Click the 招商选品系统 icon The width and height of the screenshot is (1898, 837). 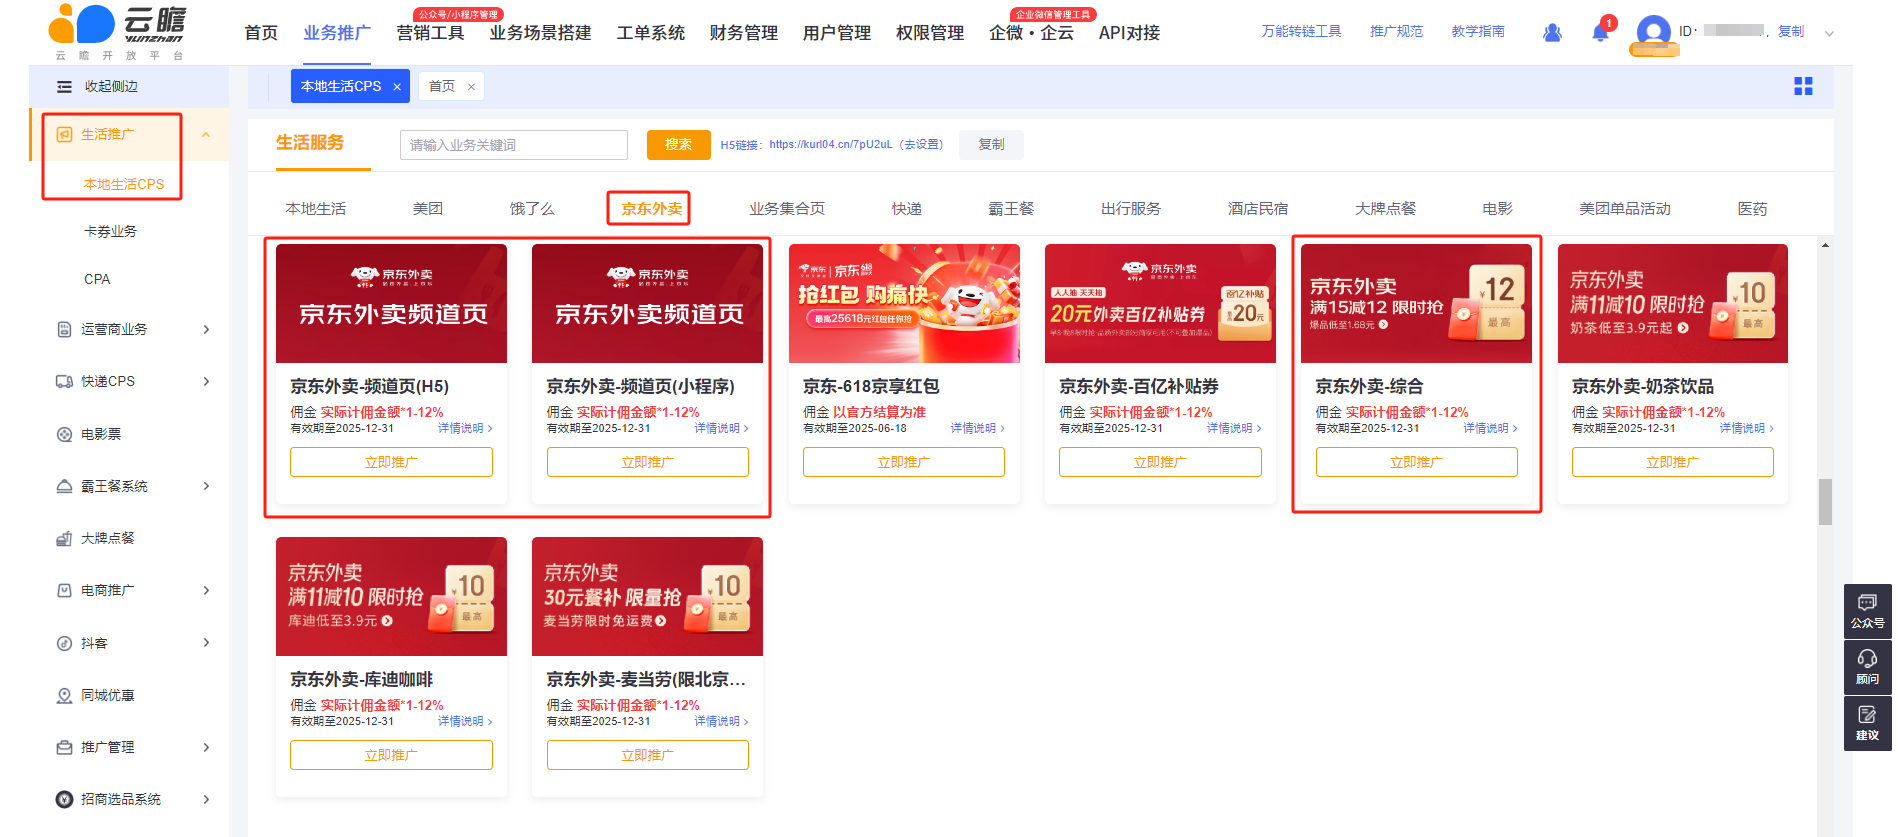pos(64,799)
